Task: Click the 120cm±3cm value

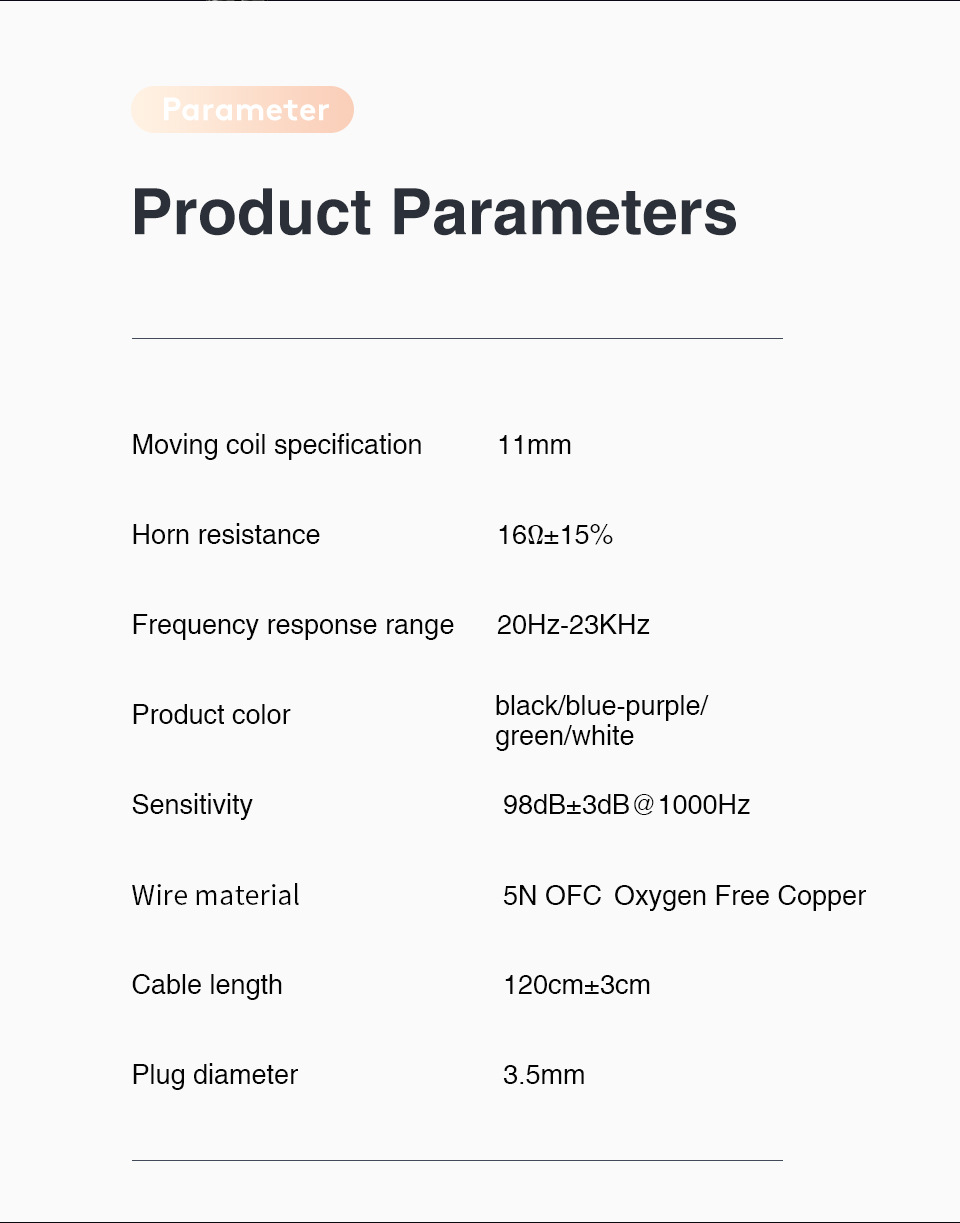Action: tap(577, 985)
